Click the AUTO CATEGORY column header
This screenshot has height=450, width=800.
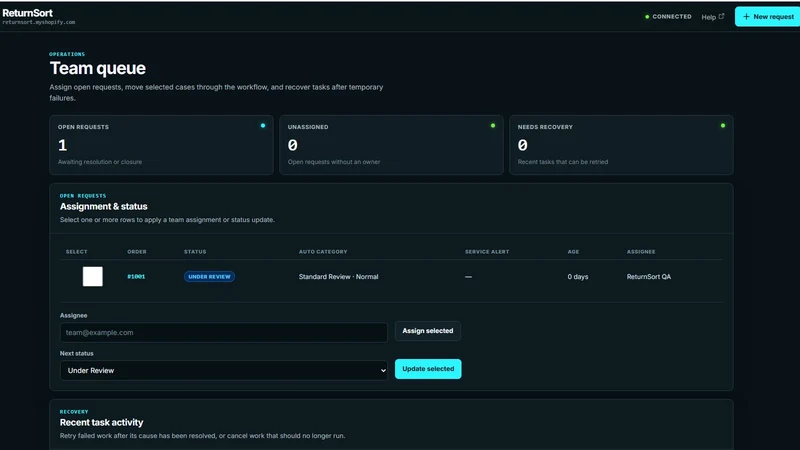tap(323, 252)
